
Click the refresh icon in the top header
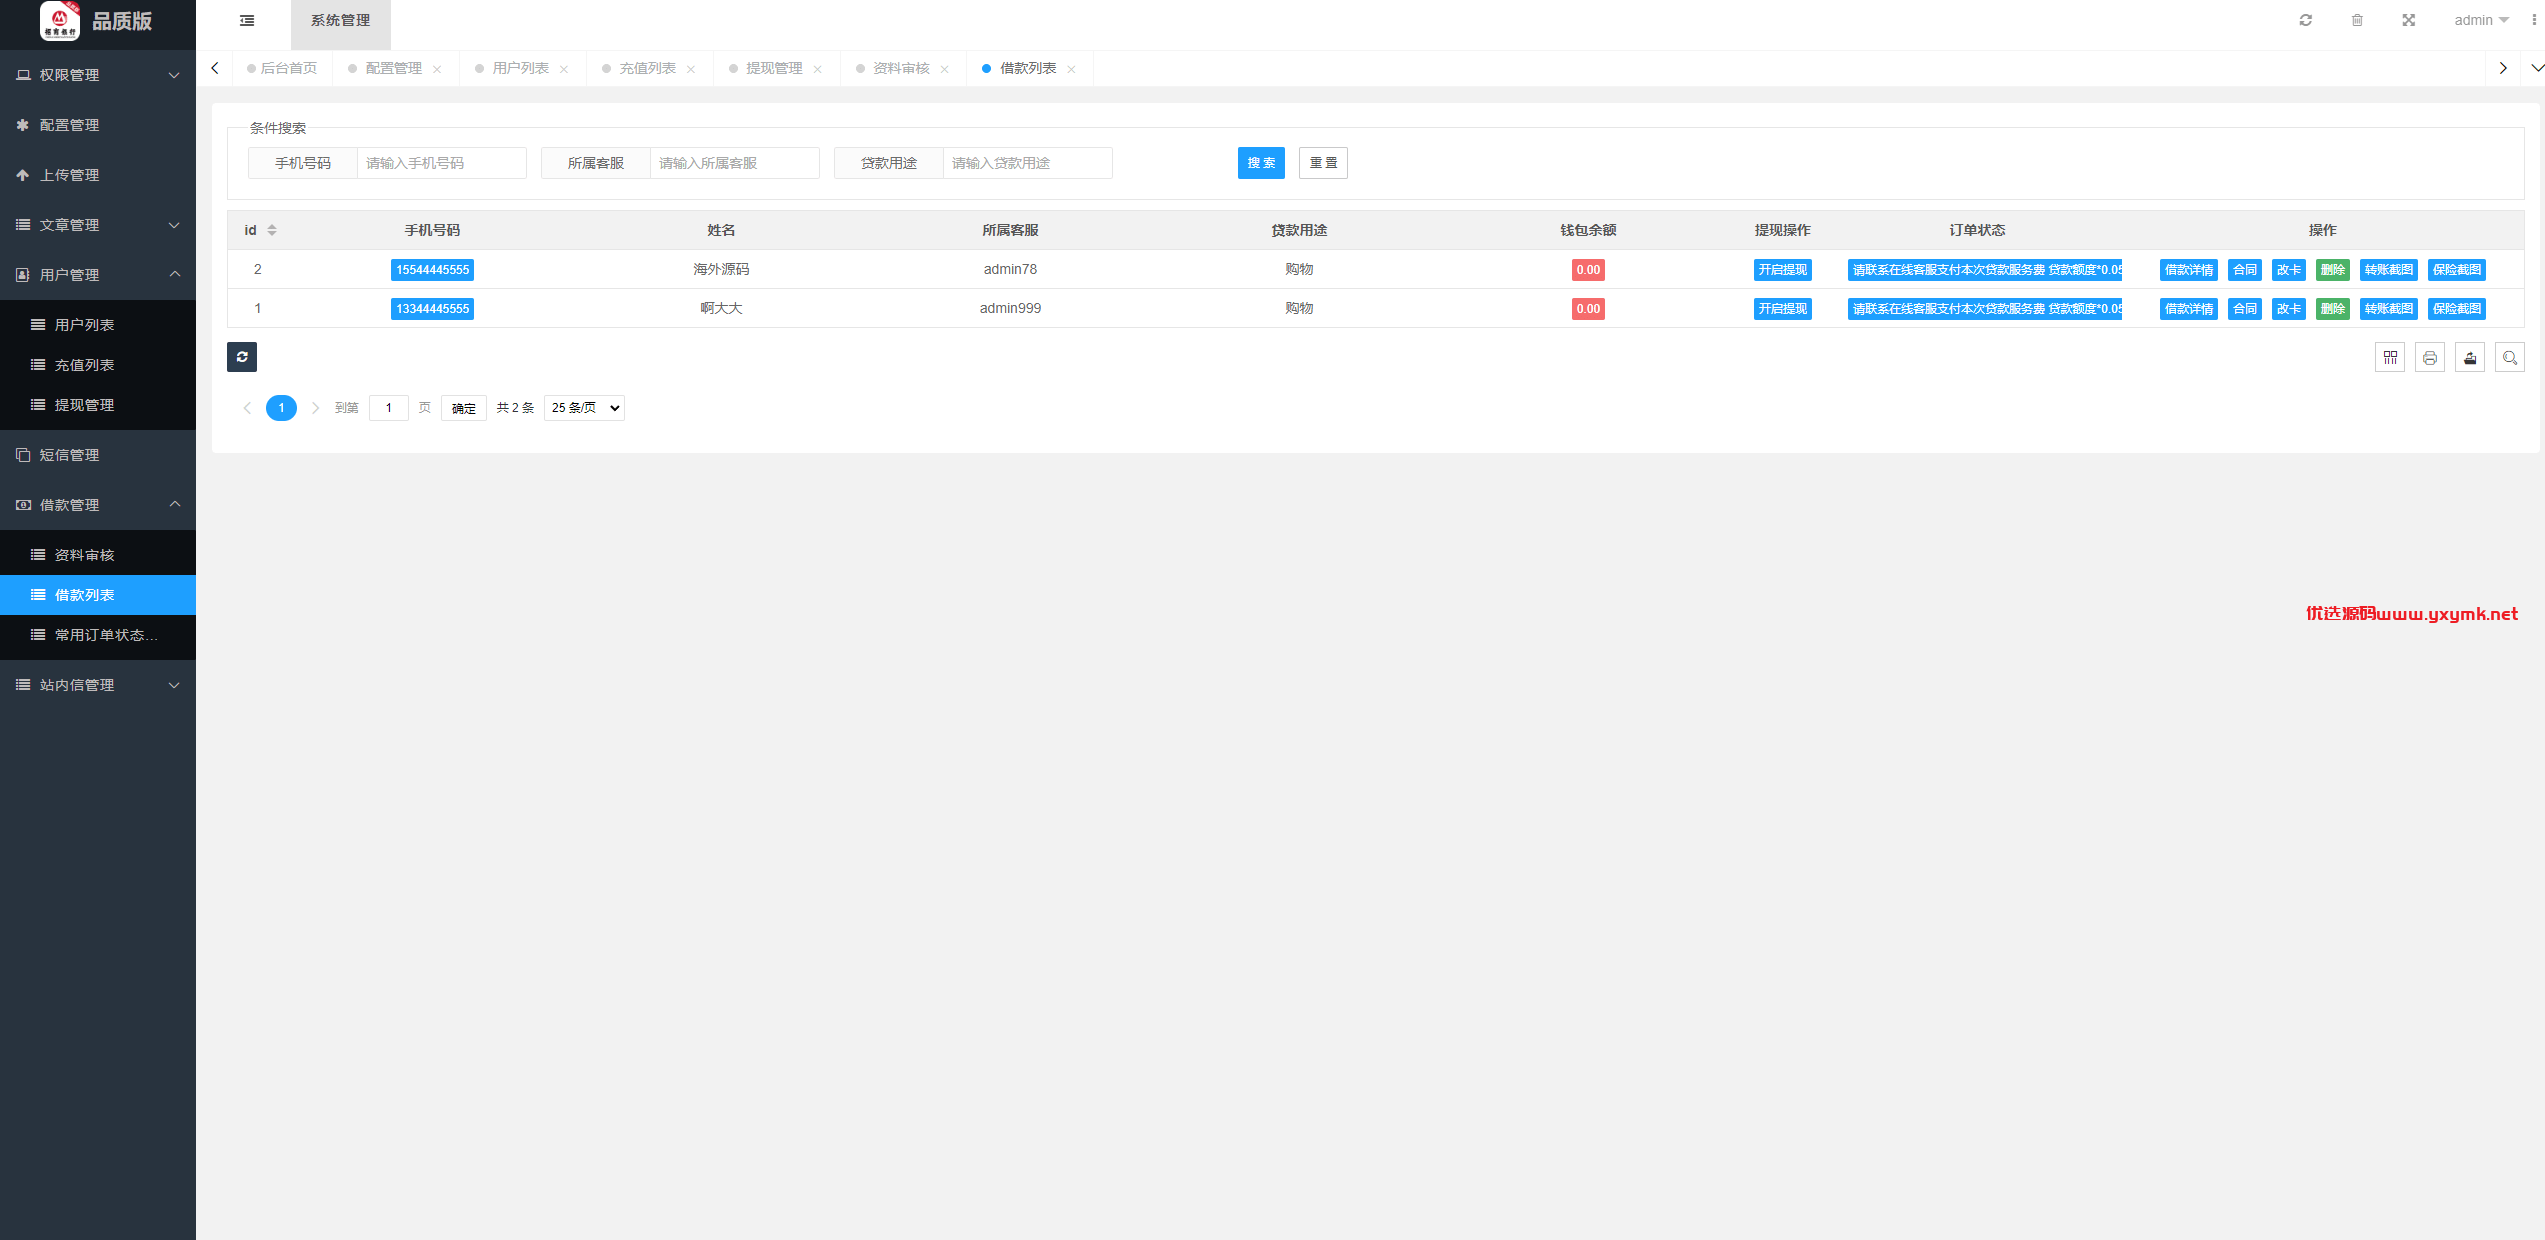tap(2306, 20)
